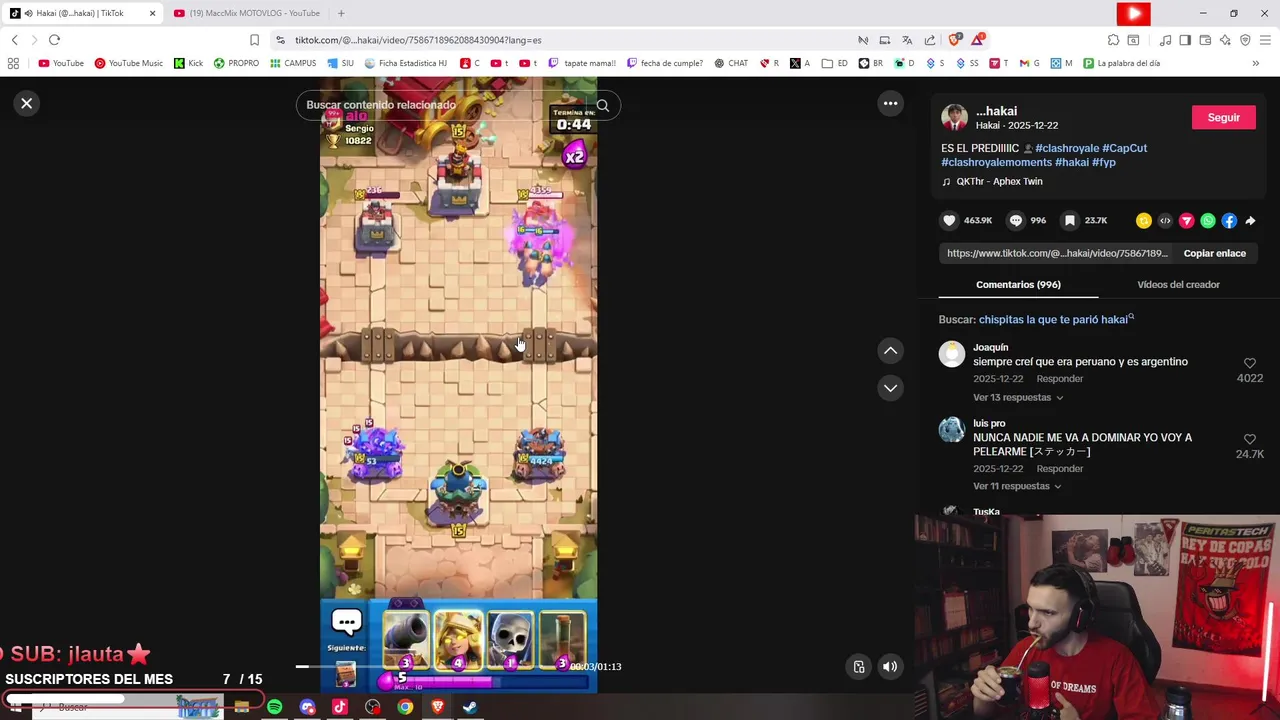Open the TikTok app on taskbar

point(339,707)
